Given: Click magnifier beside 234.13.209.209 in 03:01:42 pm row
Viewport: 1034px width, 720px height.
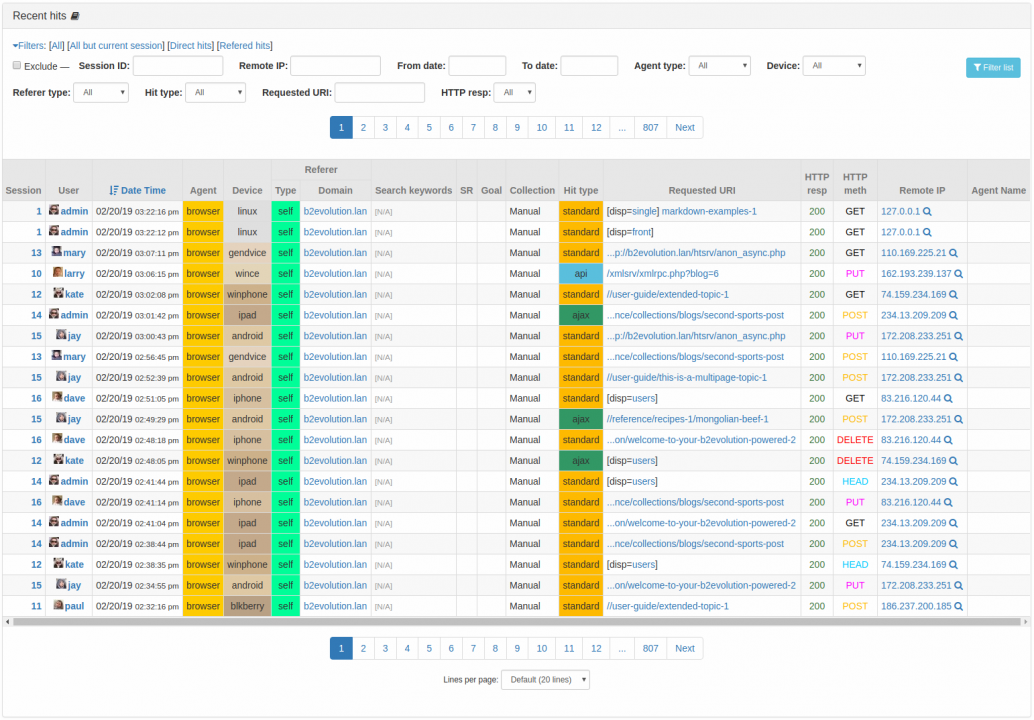Looking at the screenshot, I should click(954, 315).
